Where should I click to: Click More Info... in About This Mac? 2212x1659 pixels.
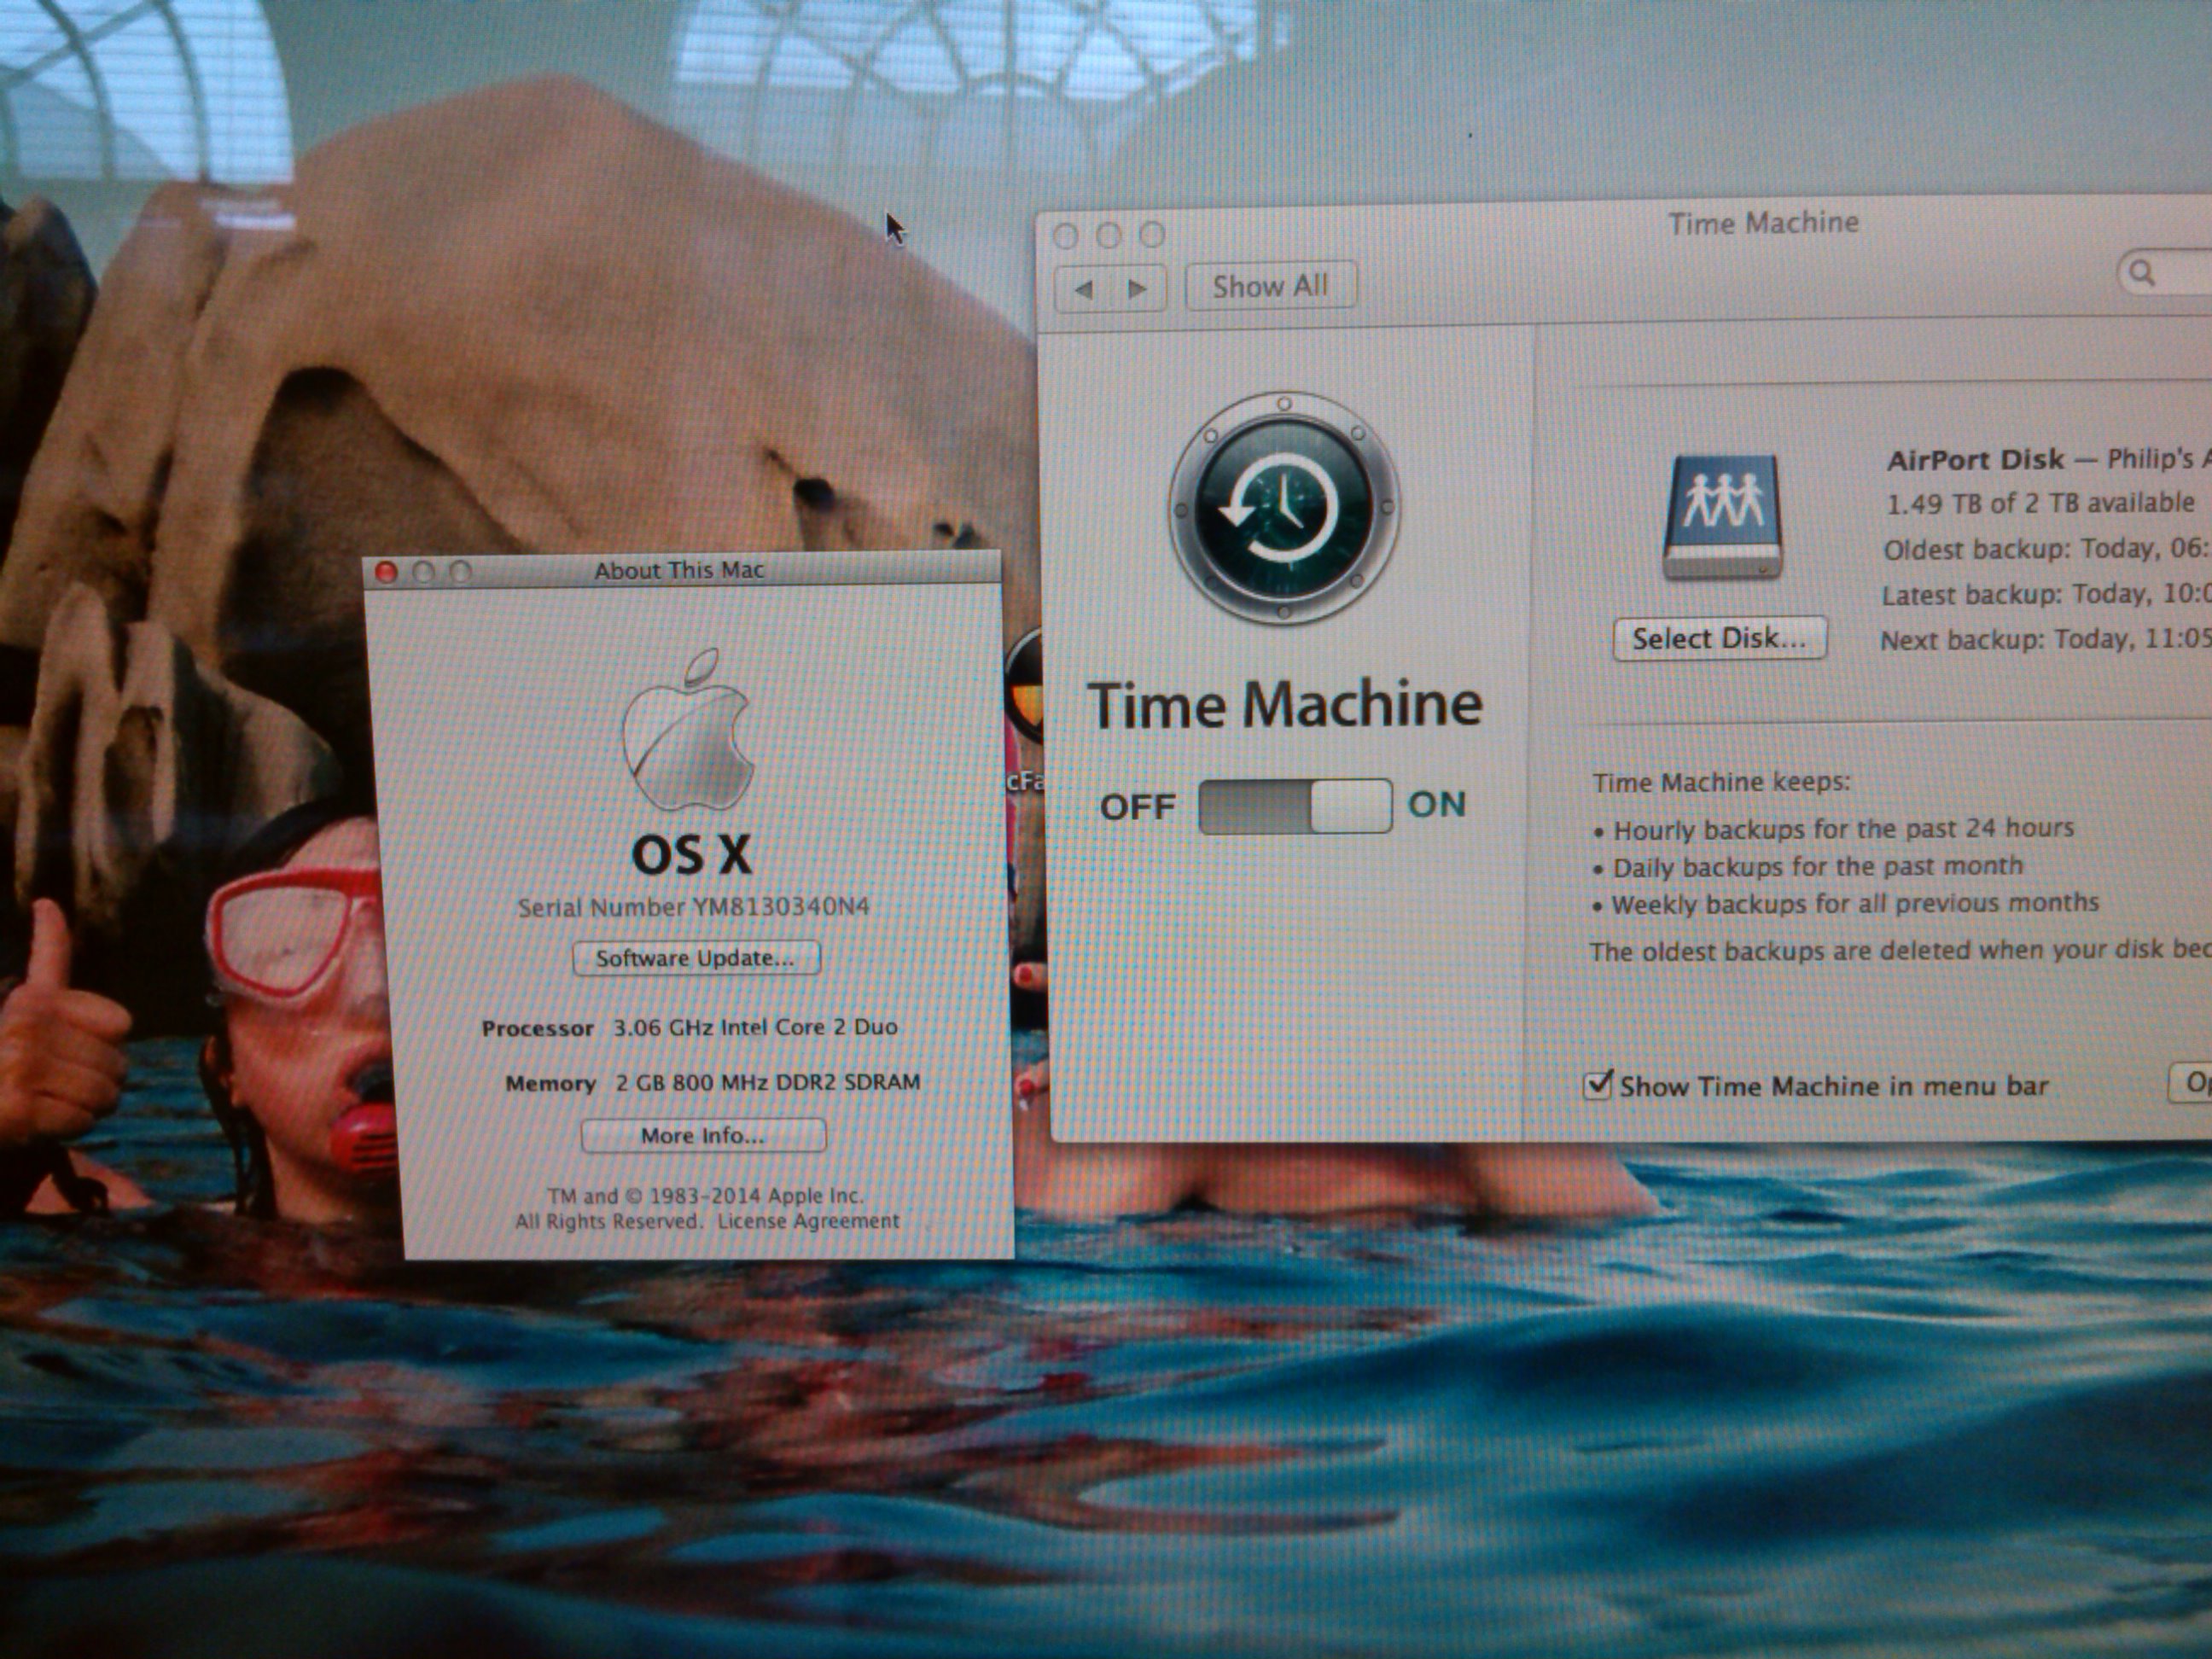tap(703, 1136)
